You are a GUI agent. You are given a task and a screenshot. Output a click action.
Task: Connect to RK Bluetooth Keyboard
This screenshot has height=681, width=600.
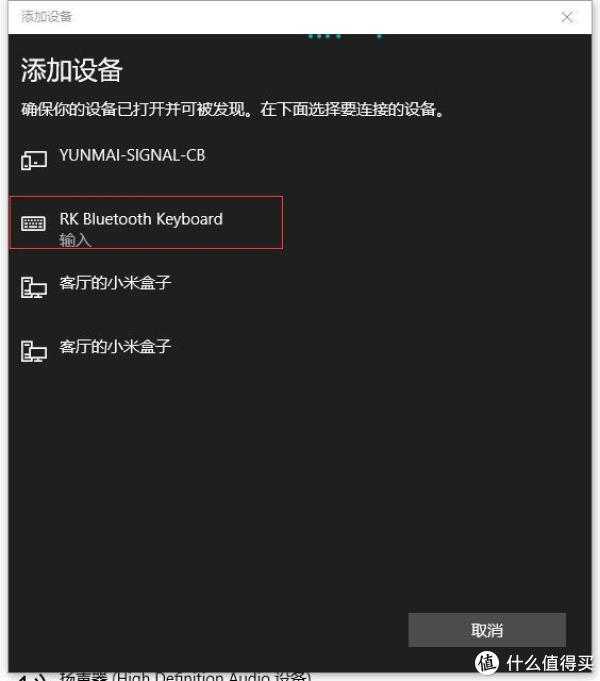pos(146,223)
